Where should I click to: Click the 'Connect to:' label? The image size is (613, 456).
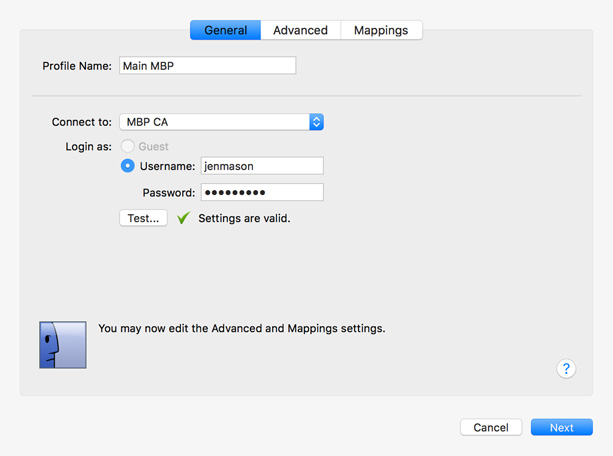[82, 122]
